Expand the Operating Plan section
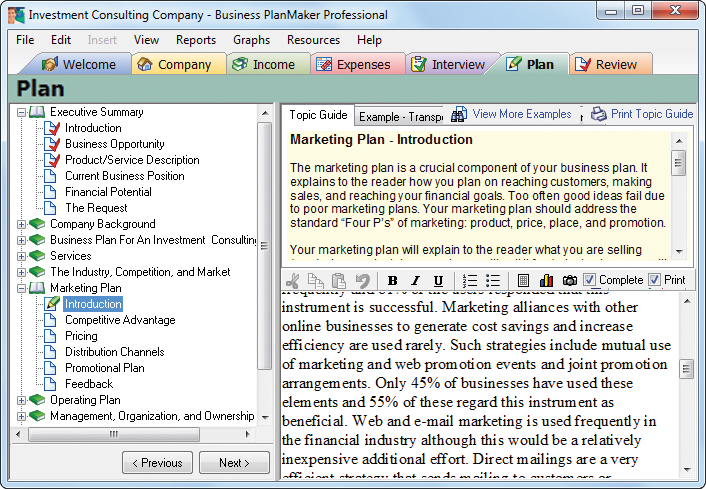Image resolution: width=706 pixels, height=489 pixels. (x=22, y=400)
